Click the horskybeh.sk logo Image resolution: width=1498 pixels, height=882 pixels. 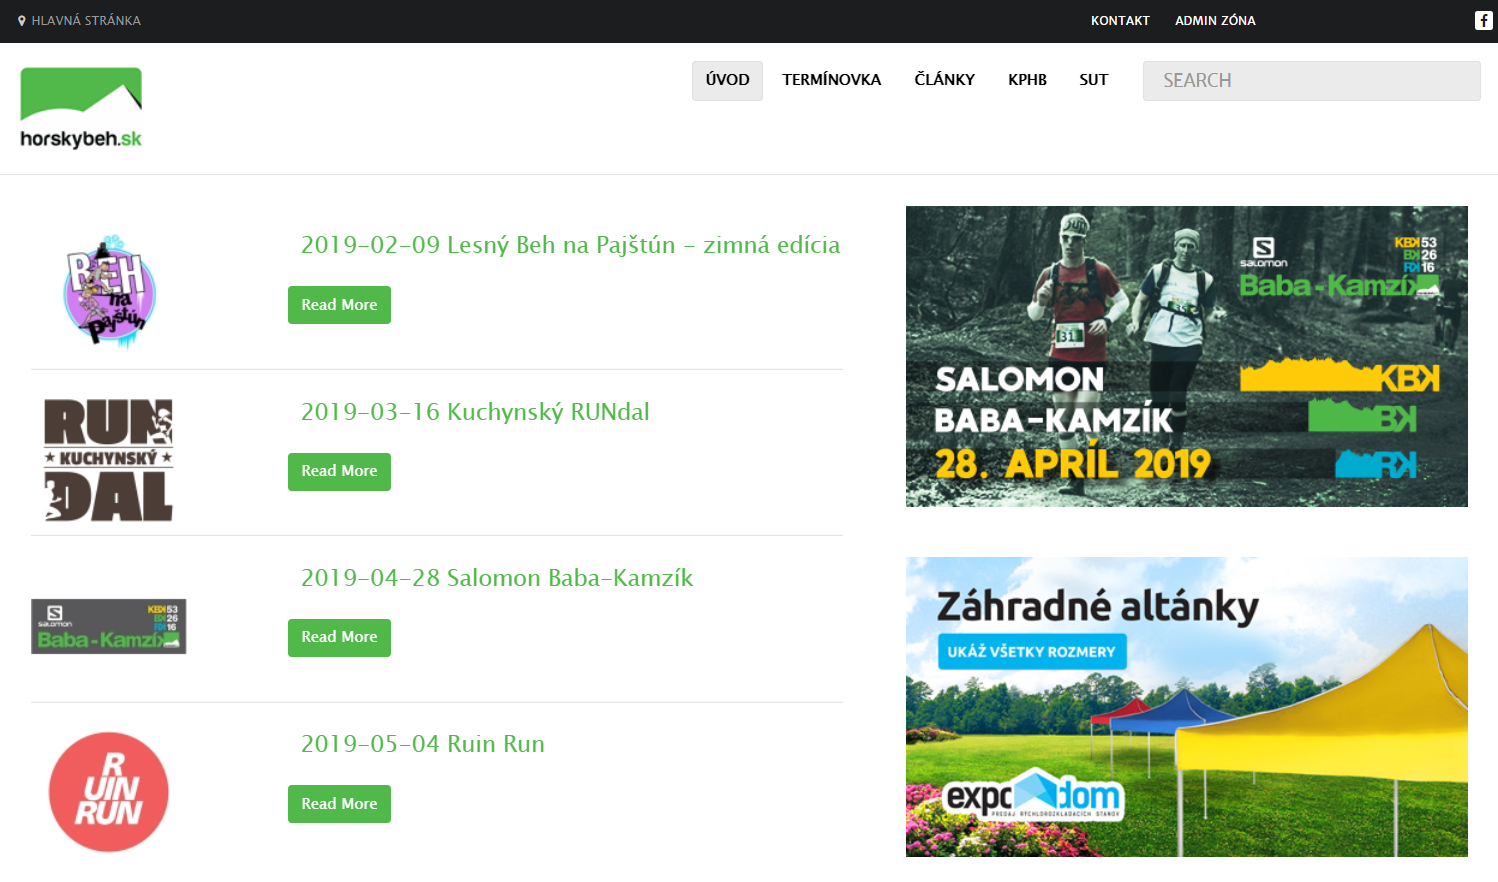point(81,108)
